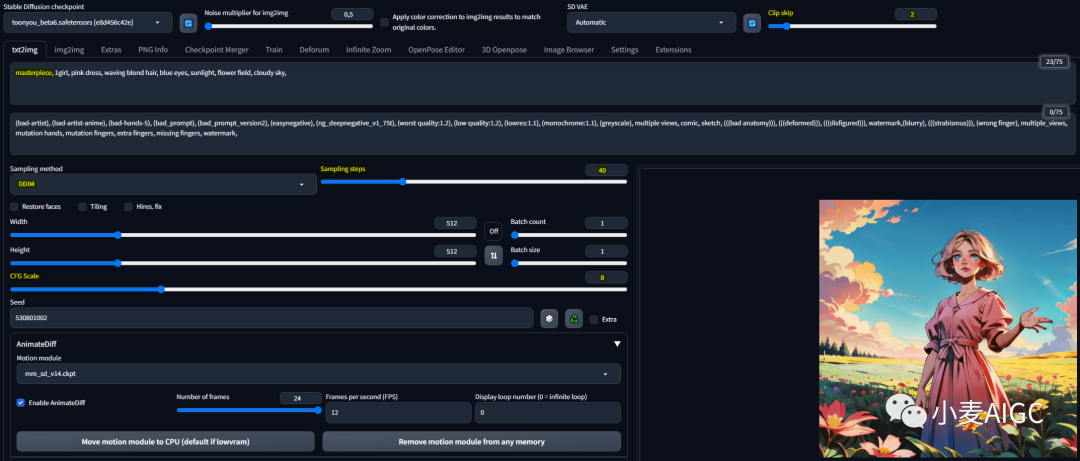Screen dimensions: 1080x461
Task: Click the Clip skip value box
Action: coord(915,14)
